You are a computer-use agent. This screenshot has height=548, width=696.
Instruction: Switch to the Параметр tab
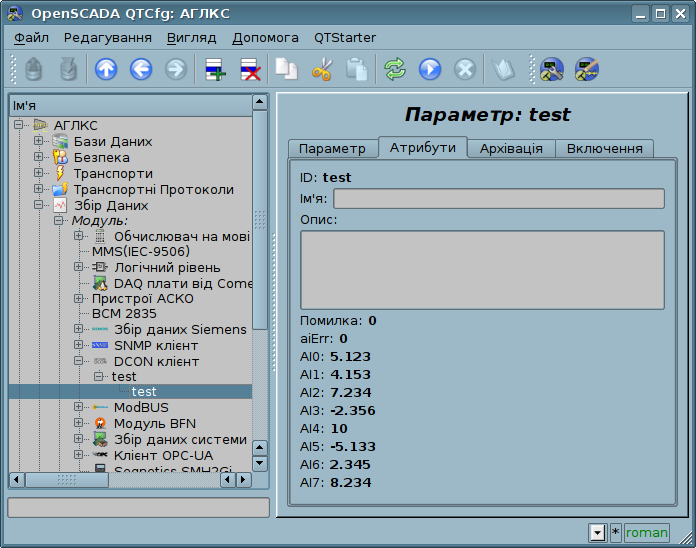click(x=332, y=148)
